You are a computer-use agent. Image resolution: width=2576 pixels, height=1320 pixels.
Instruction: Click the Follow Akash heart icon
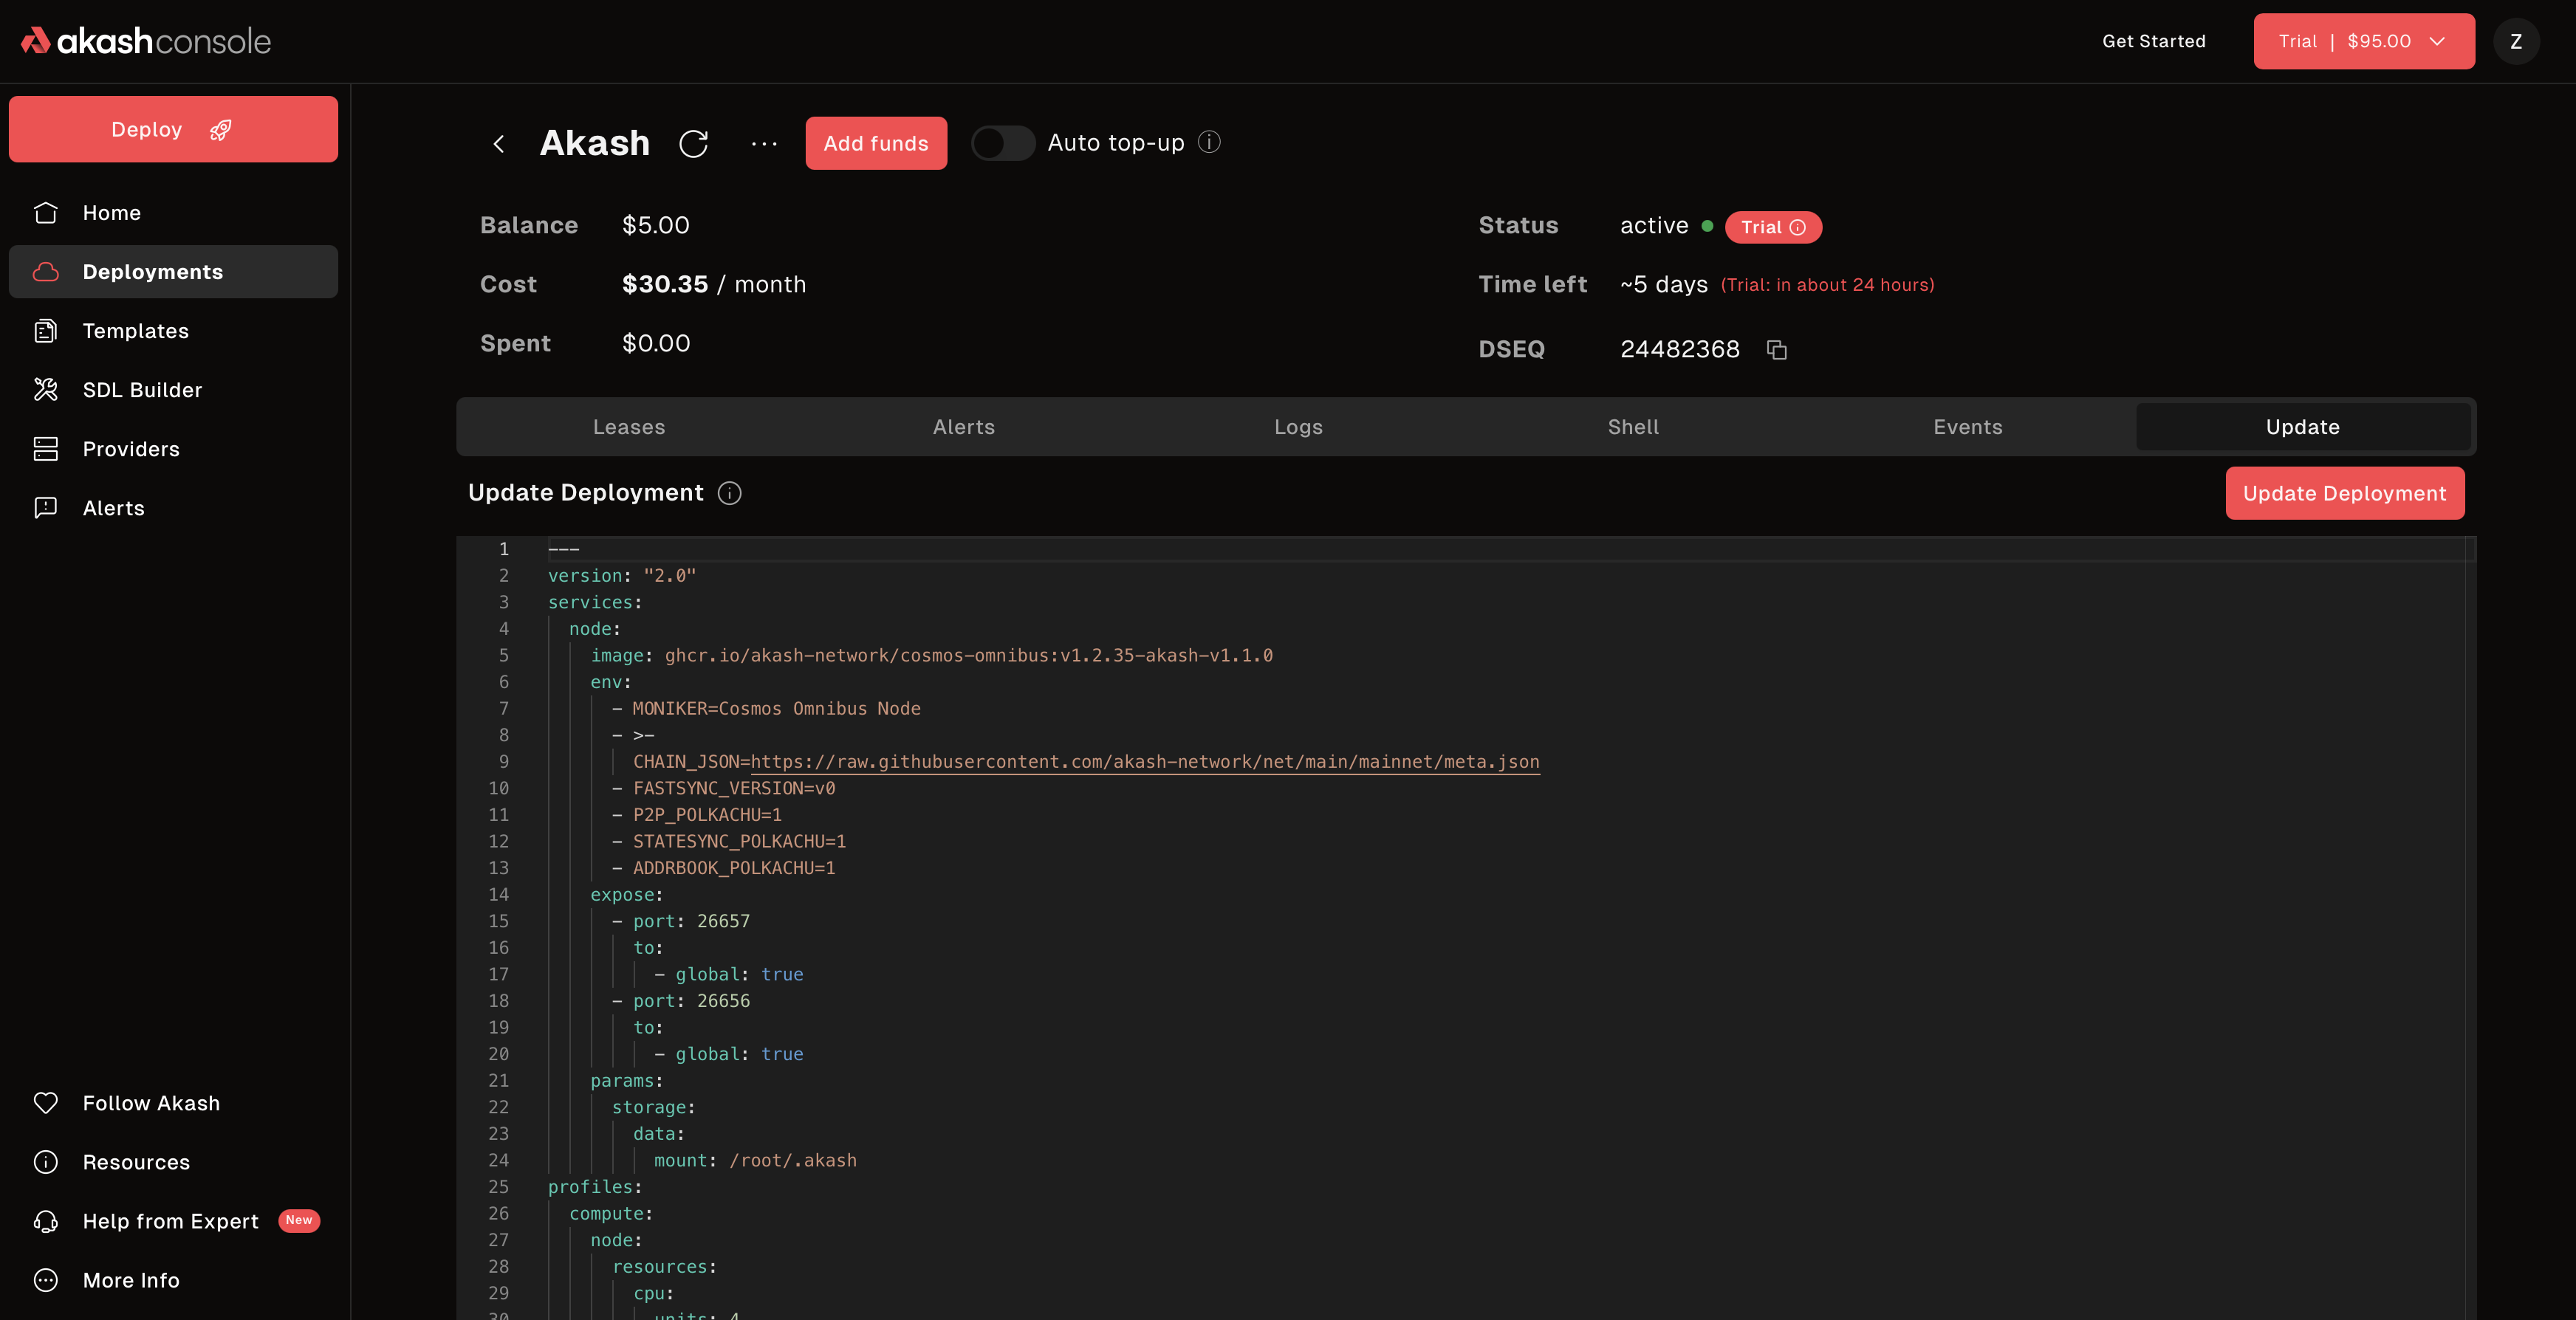coord(46,1103)
